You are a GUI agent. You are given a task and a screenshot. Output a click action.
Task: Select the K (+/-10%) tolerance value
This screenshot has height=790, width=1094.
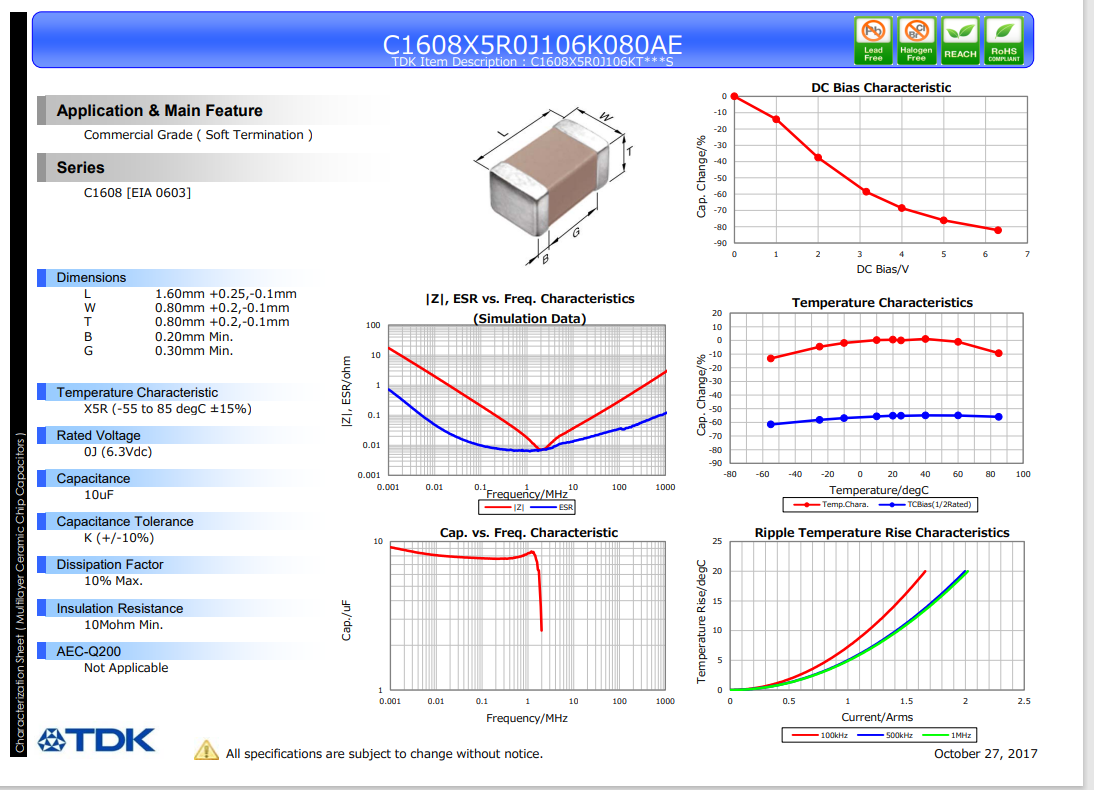point(119,538)
